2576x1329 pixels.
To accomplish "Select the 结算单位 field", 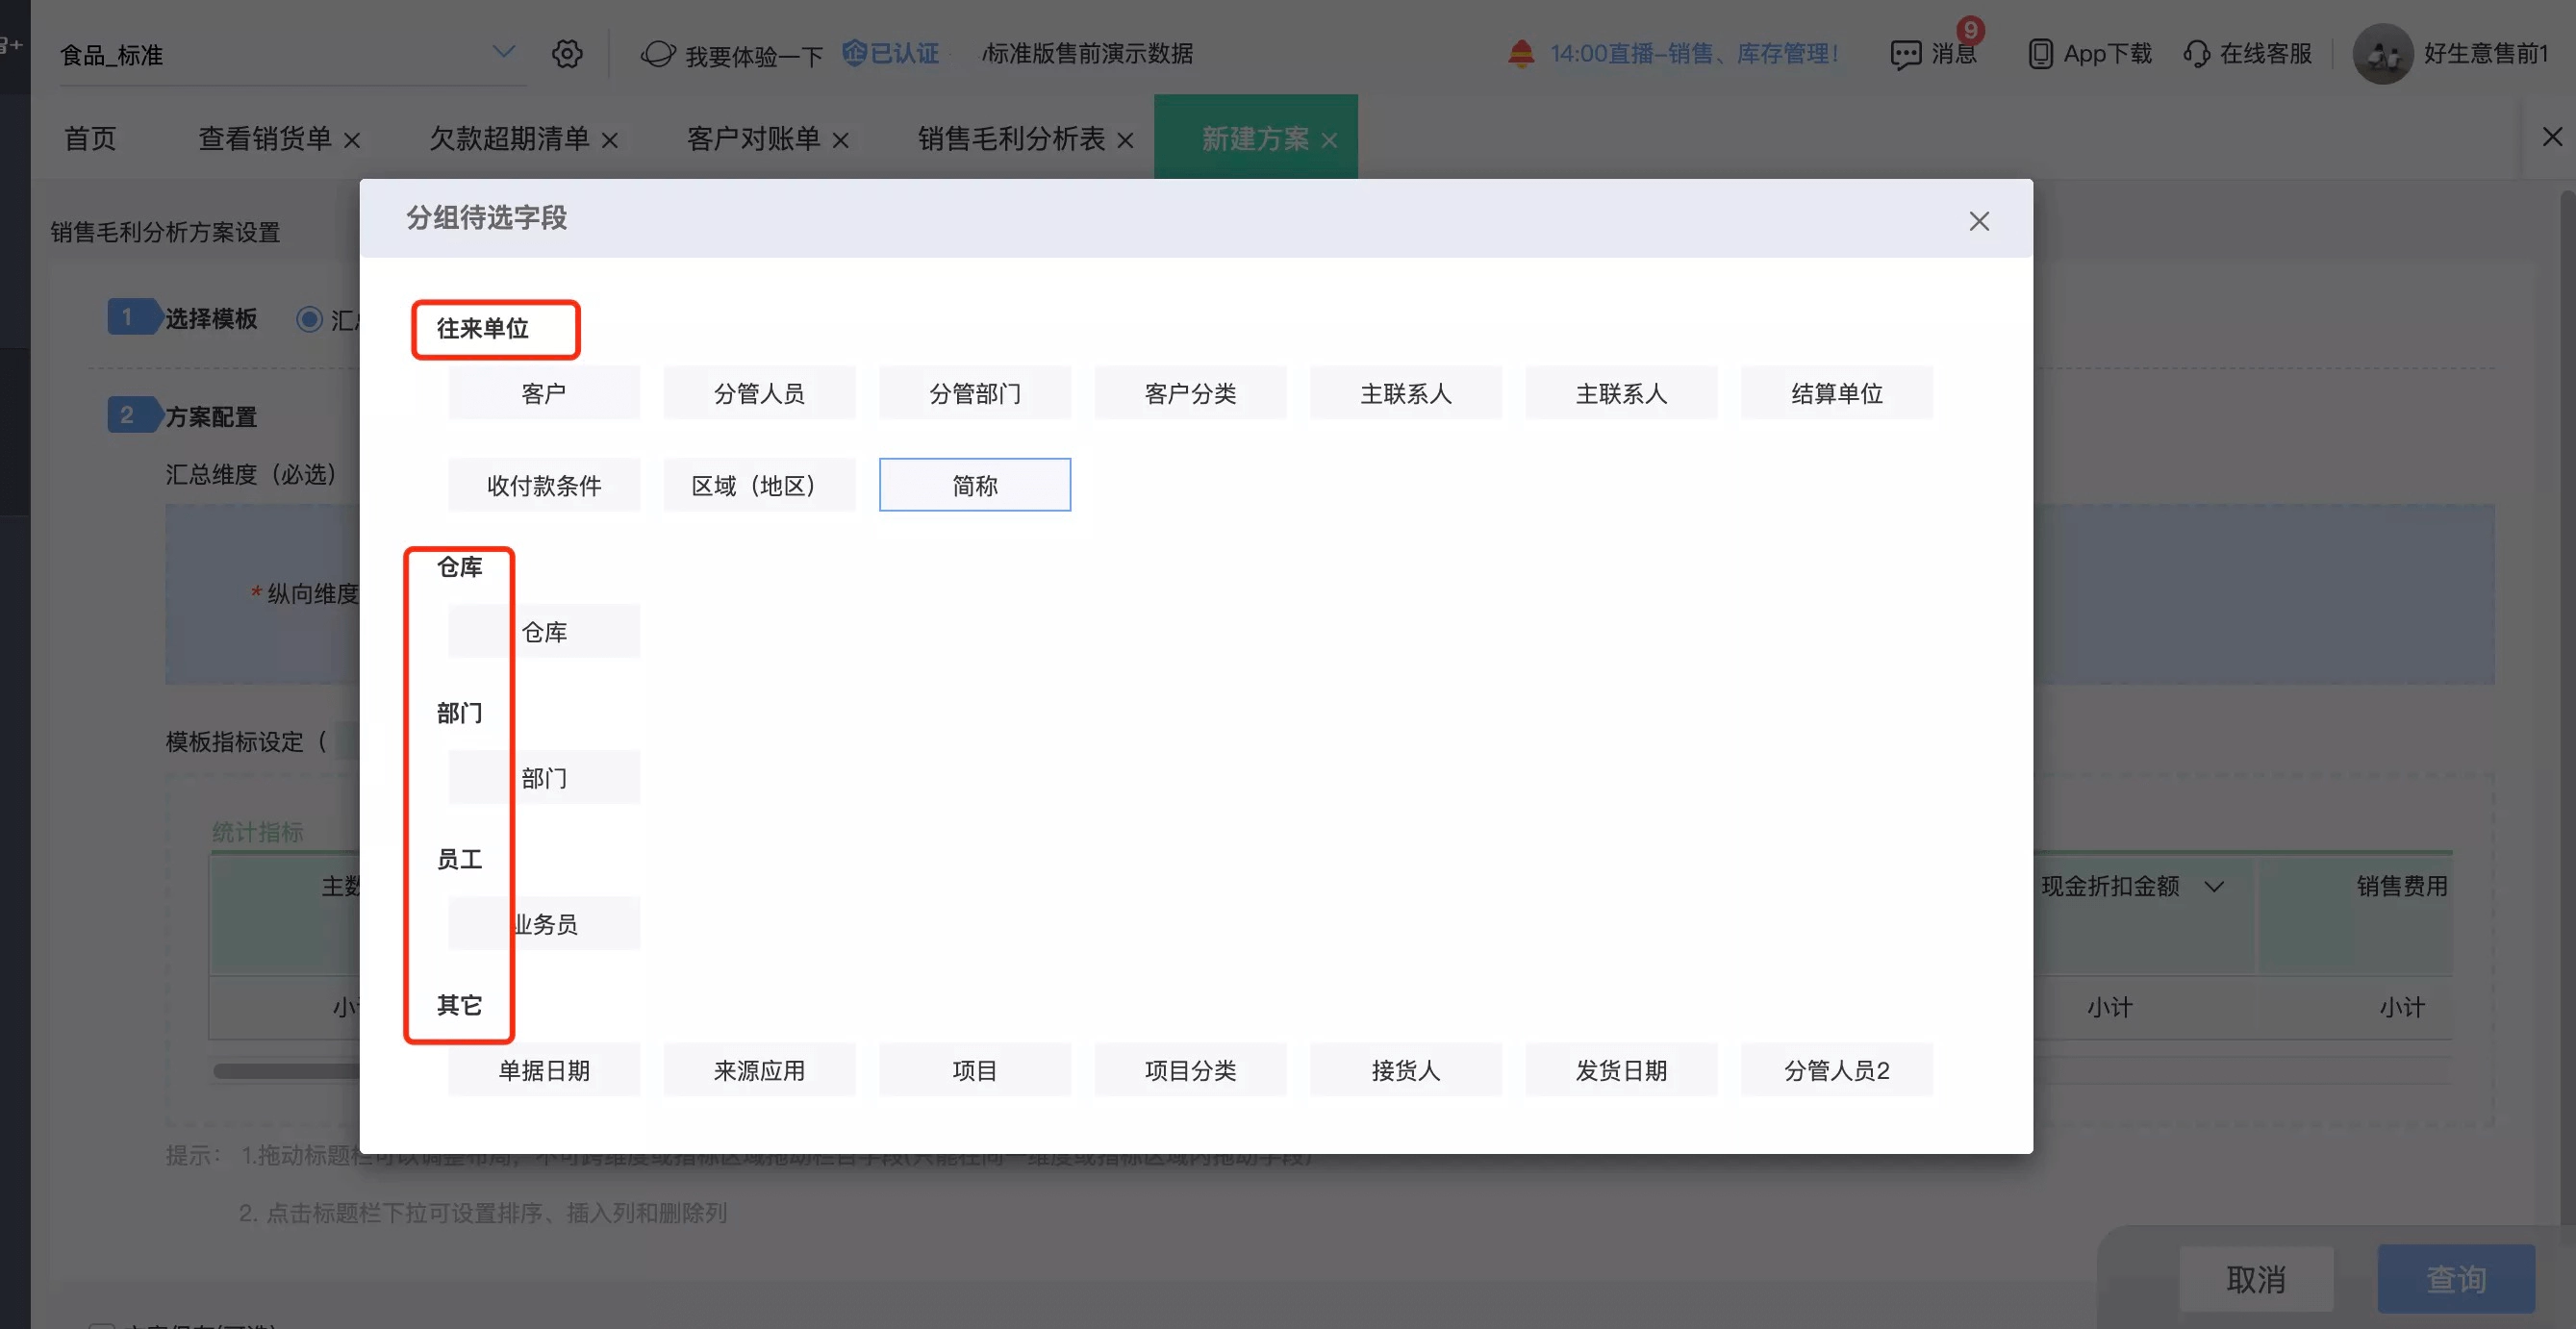I will [1837, 393].
